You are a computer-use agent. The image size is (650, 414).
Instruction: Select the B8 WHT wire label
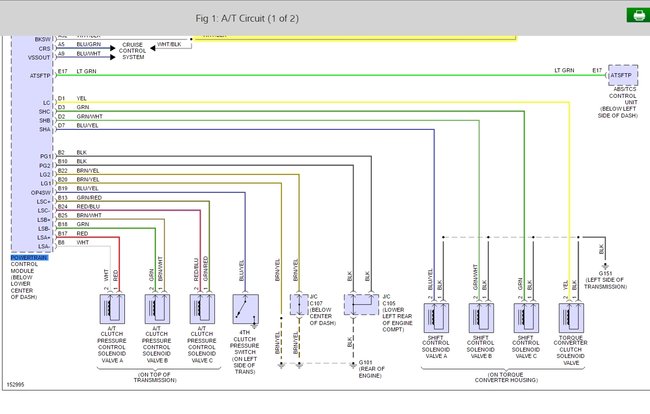[82, 242]
